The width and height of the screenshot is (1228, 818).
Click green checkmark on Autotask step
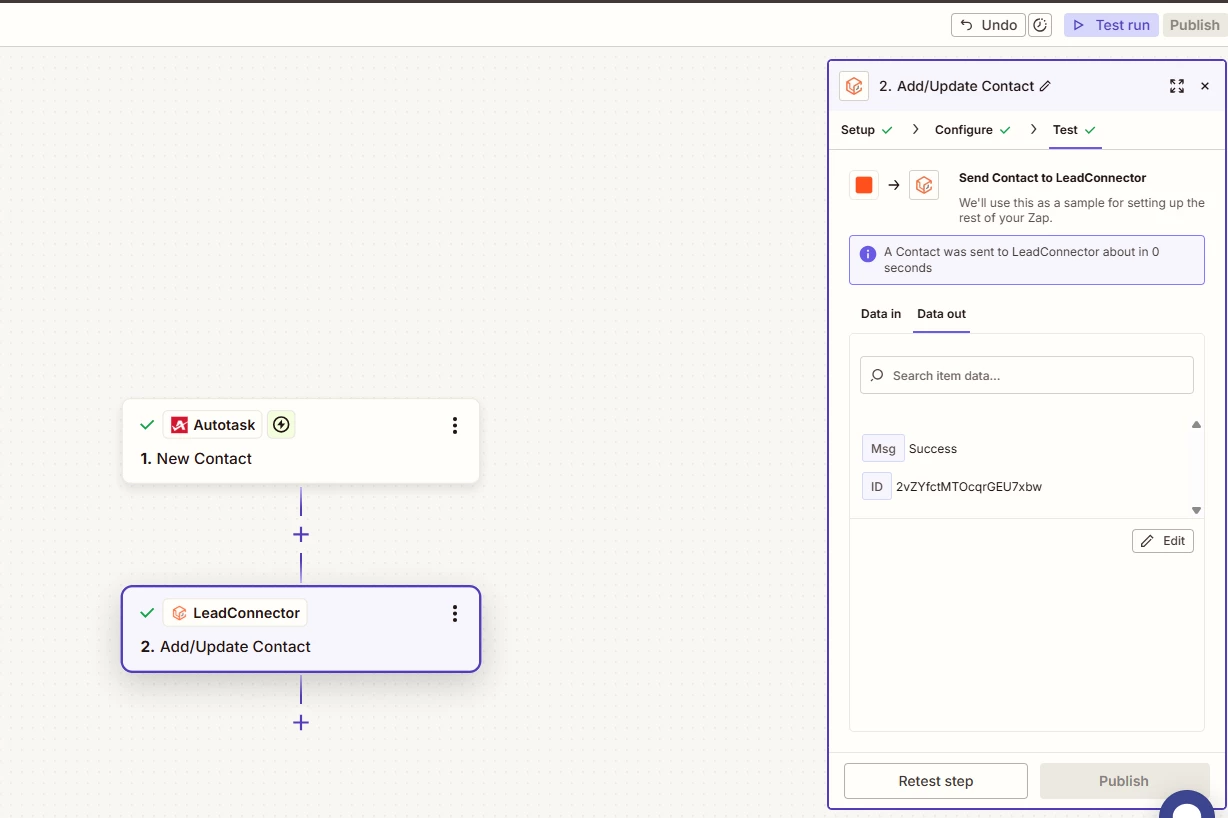click(147, 425)
